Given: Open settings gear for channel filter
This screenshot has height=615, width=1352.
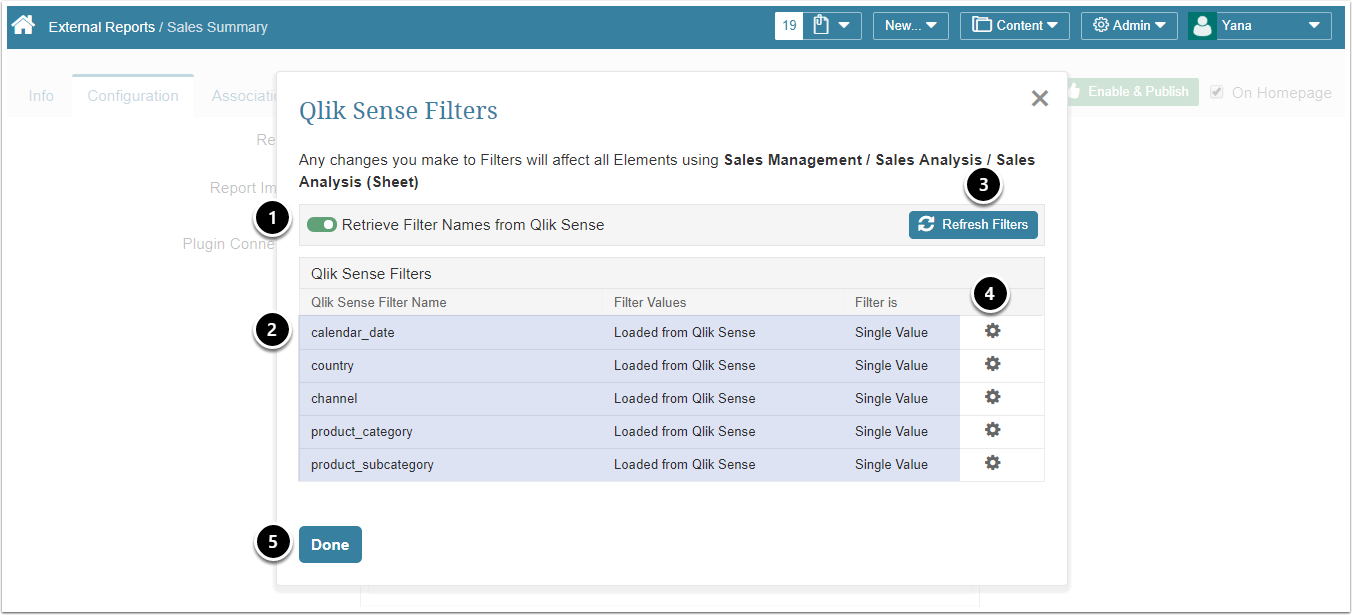Looking at the screenshot, I should point(992,397).
